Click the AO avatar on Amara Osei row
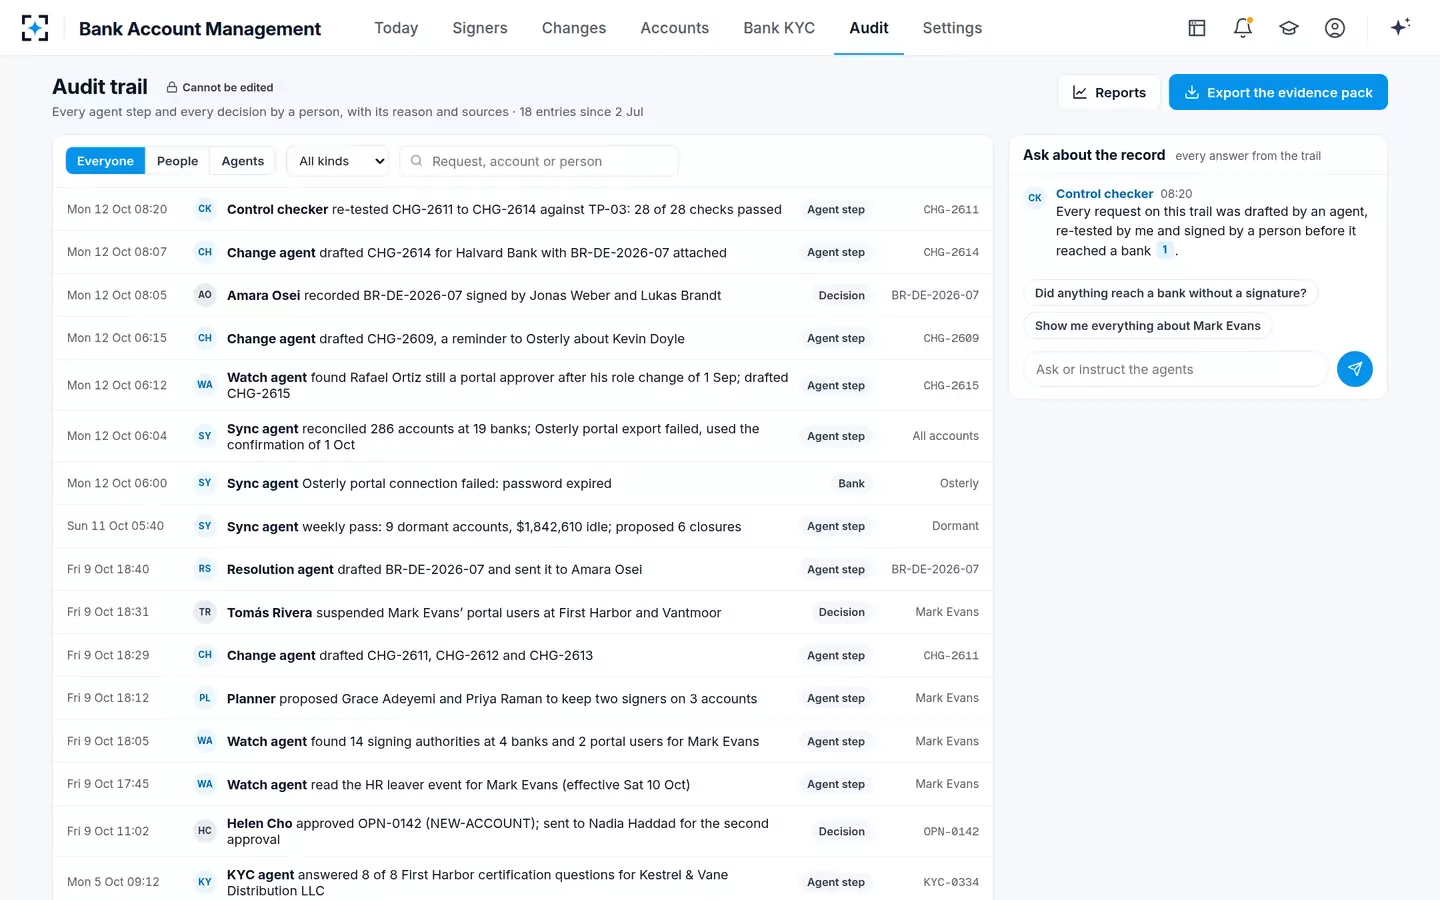This screenshot has width=1440, height=900. coord(205,295)
